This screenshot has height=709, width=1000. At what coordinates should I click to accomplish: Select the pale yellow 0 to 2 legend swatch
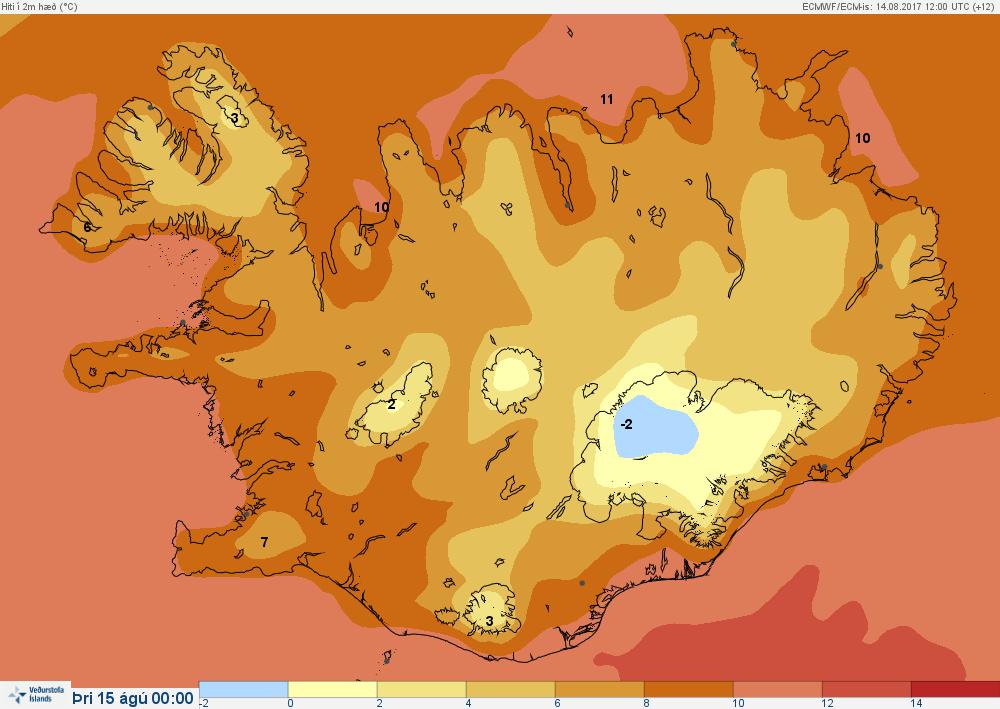(332, 689)
